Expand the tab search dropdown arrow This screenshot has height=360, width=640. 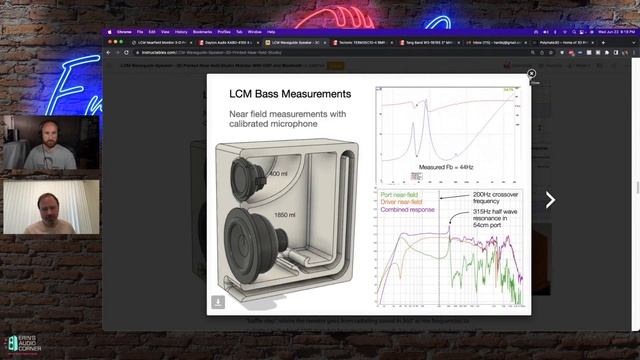point(634,42)
